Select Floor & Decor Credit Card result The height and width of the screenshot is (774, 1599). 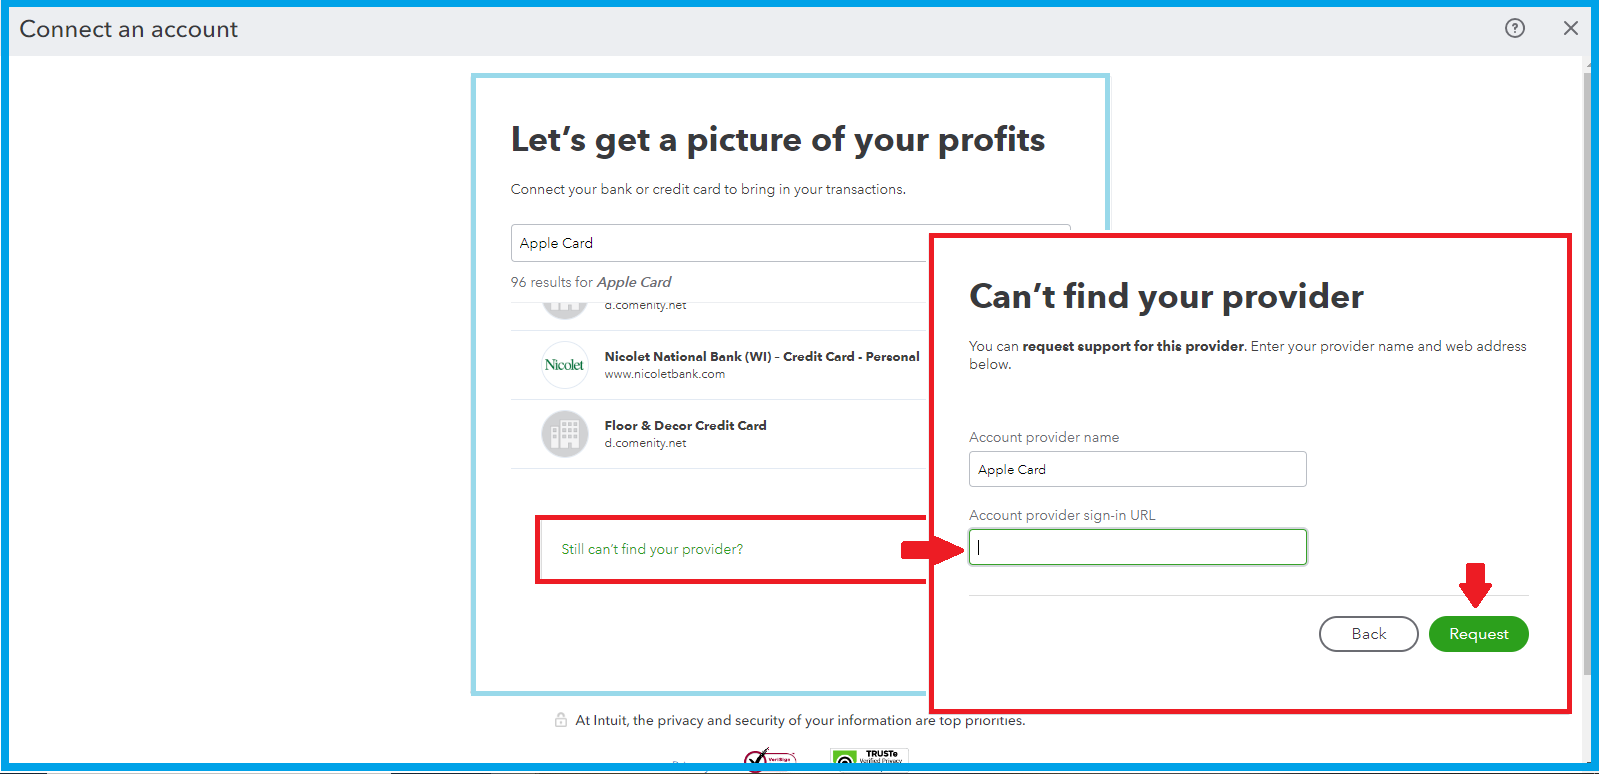[x=720, y=434]
